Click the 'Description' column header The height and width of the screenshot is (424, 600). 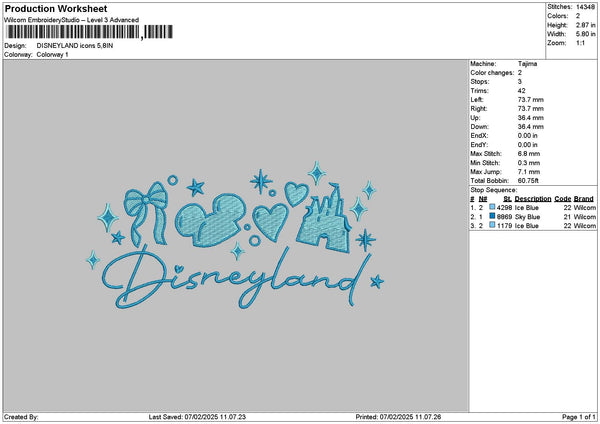coord(533,199)
